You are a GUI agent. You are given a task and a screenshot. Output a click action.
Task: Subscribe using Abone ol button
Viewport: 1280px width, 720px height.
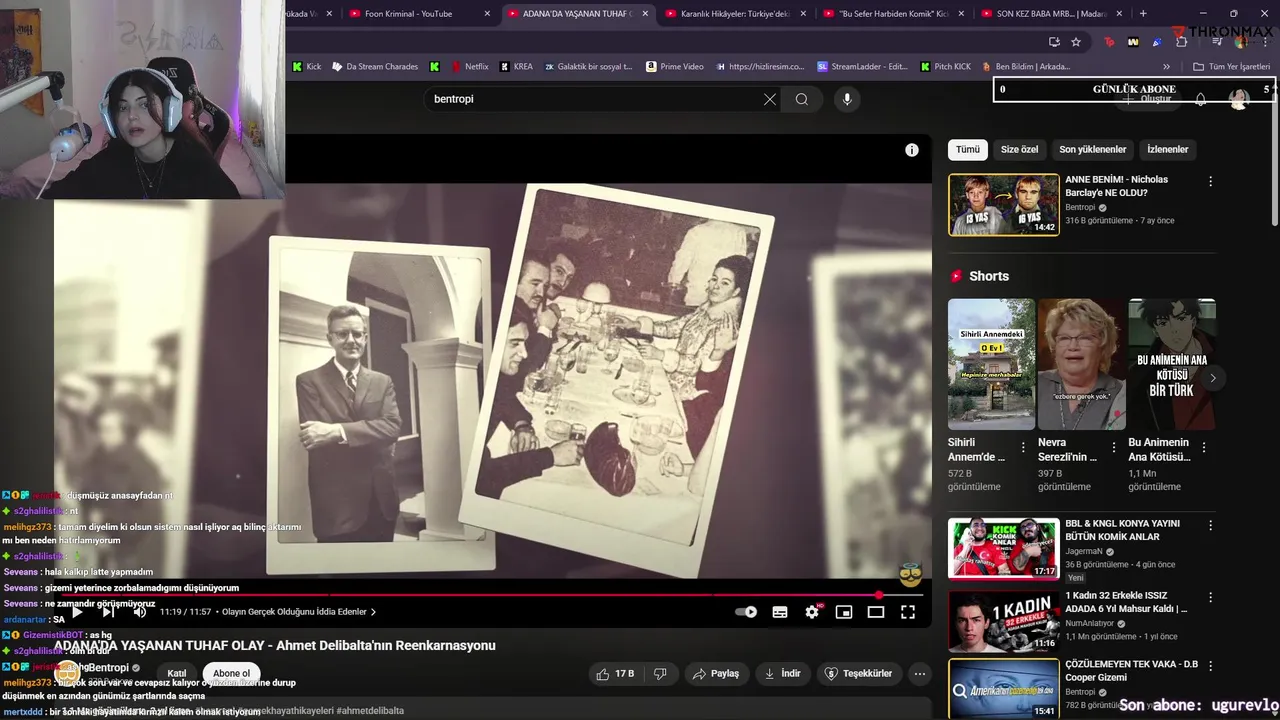(231, 674)
